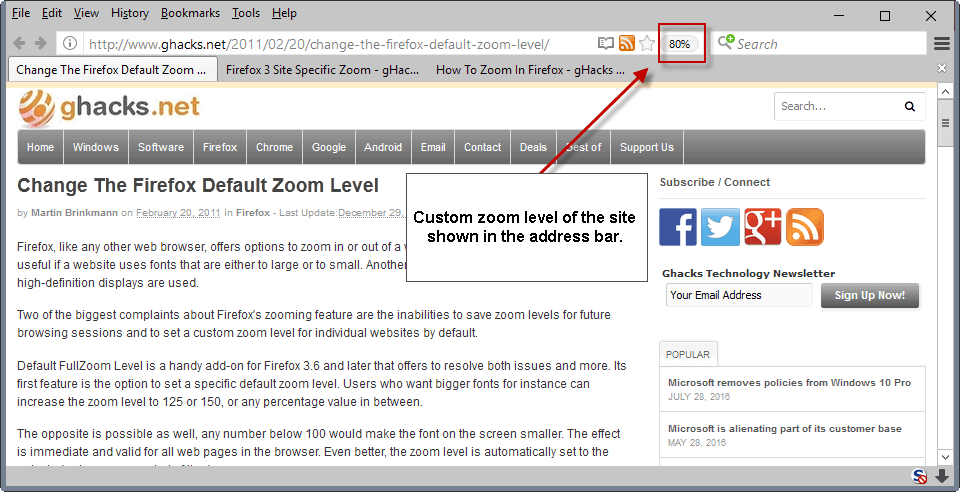Open the Help menu
The width and height of the screenshot is (960, 492).
point(284,13)
